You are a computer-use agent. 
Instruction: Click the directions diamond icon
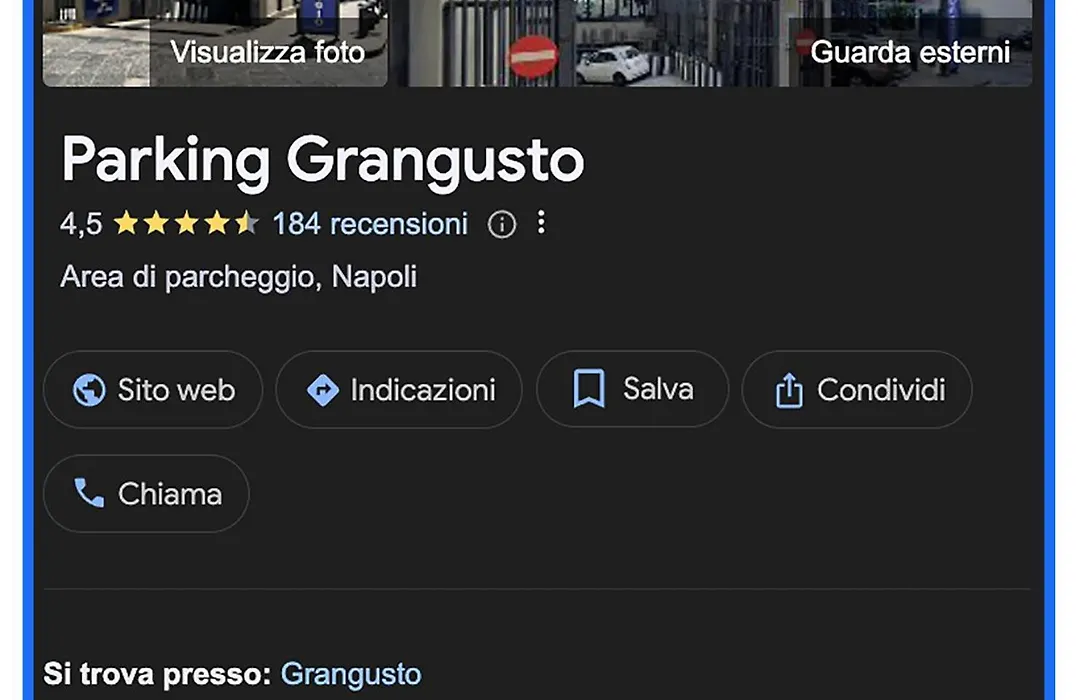(322, 390)
